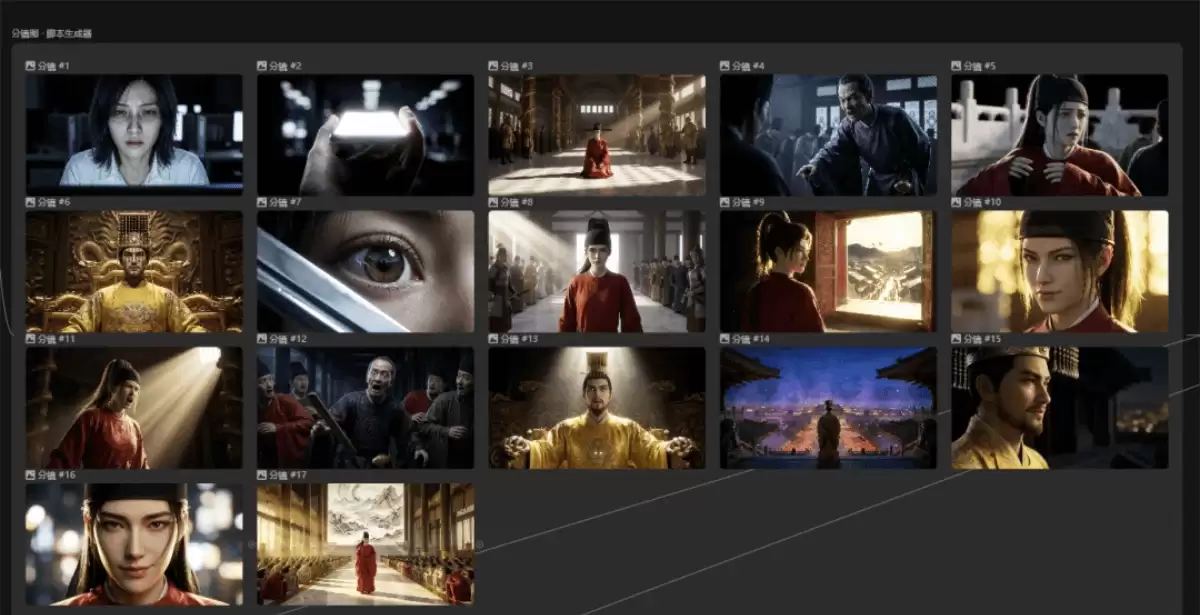Click the 分镜 #13 label text
The height and width of the screenshot is (615, 1200).
coord(518,339)
